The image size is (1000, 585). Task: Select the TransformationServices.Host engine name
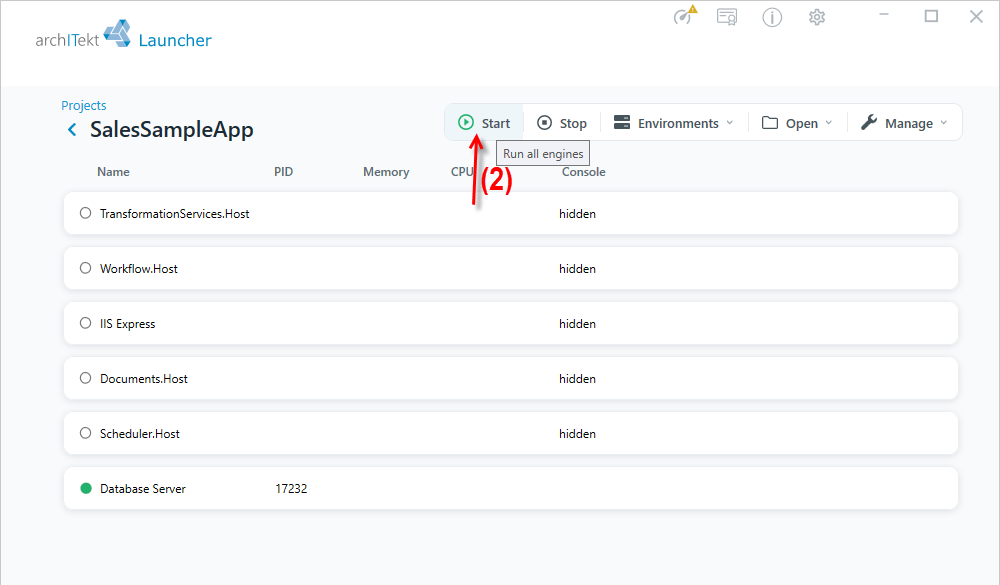pos(175,214)
